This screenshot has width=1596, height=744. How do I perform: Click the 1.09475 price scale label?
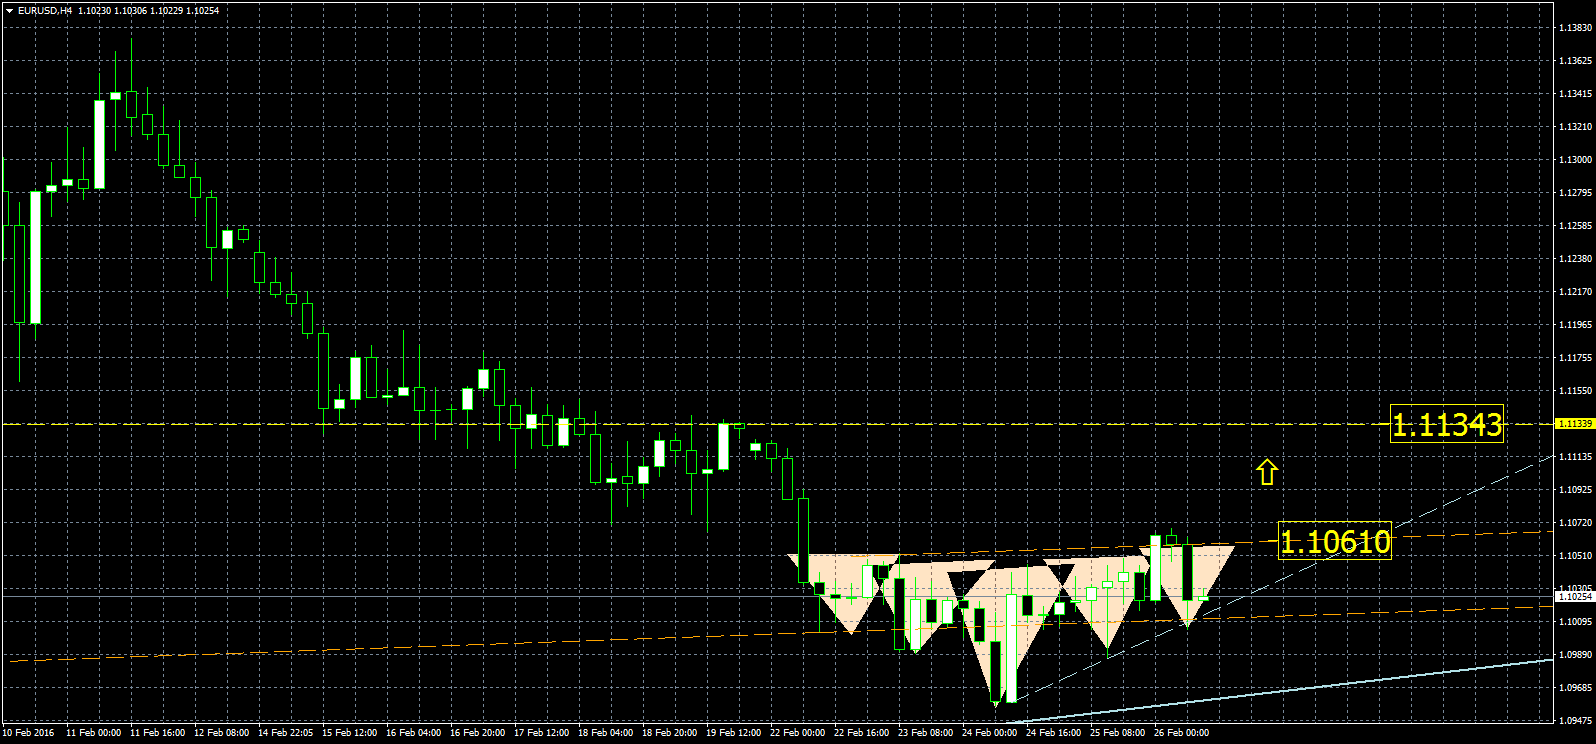tap(1575, 720)
